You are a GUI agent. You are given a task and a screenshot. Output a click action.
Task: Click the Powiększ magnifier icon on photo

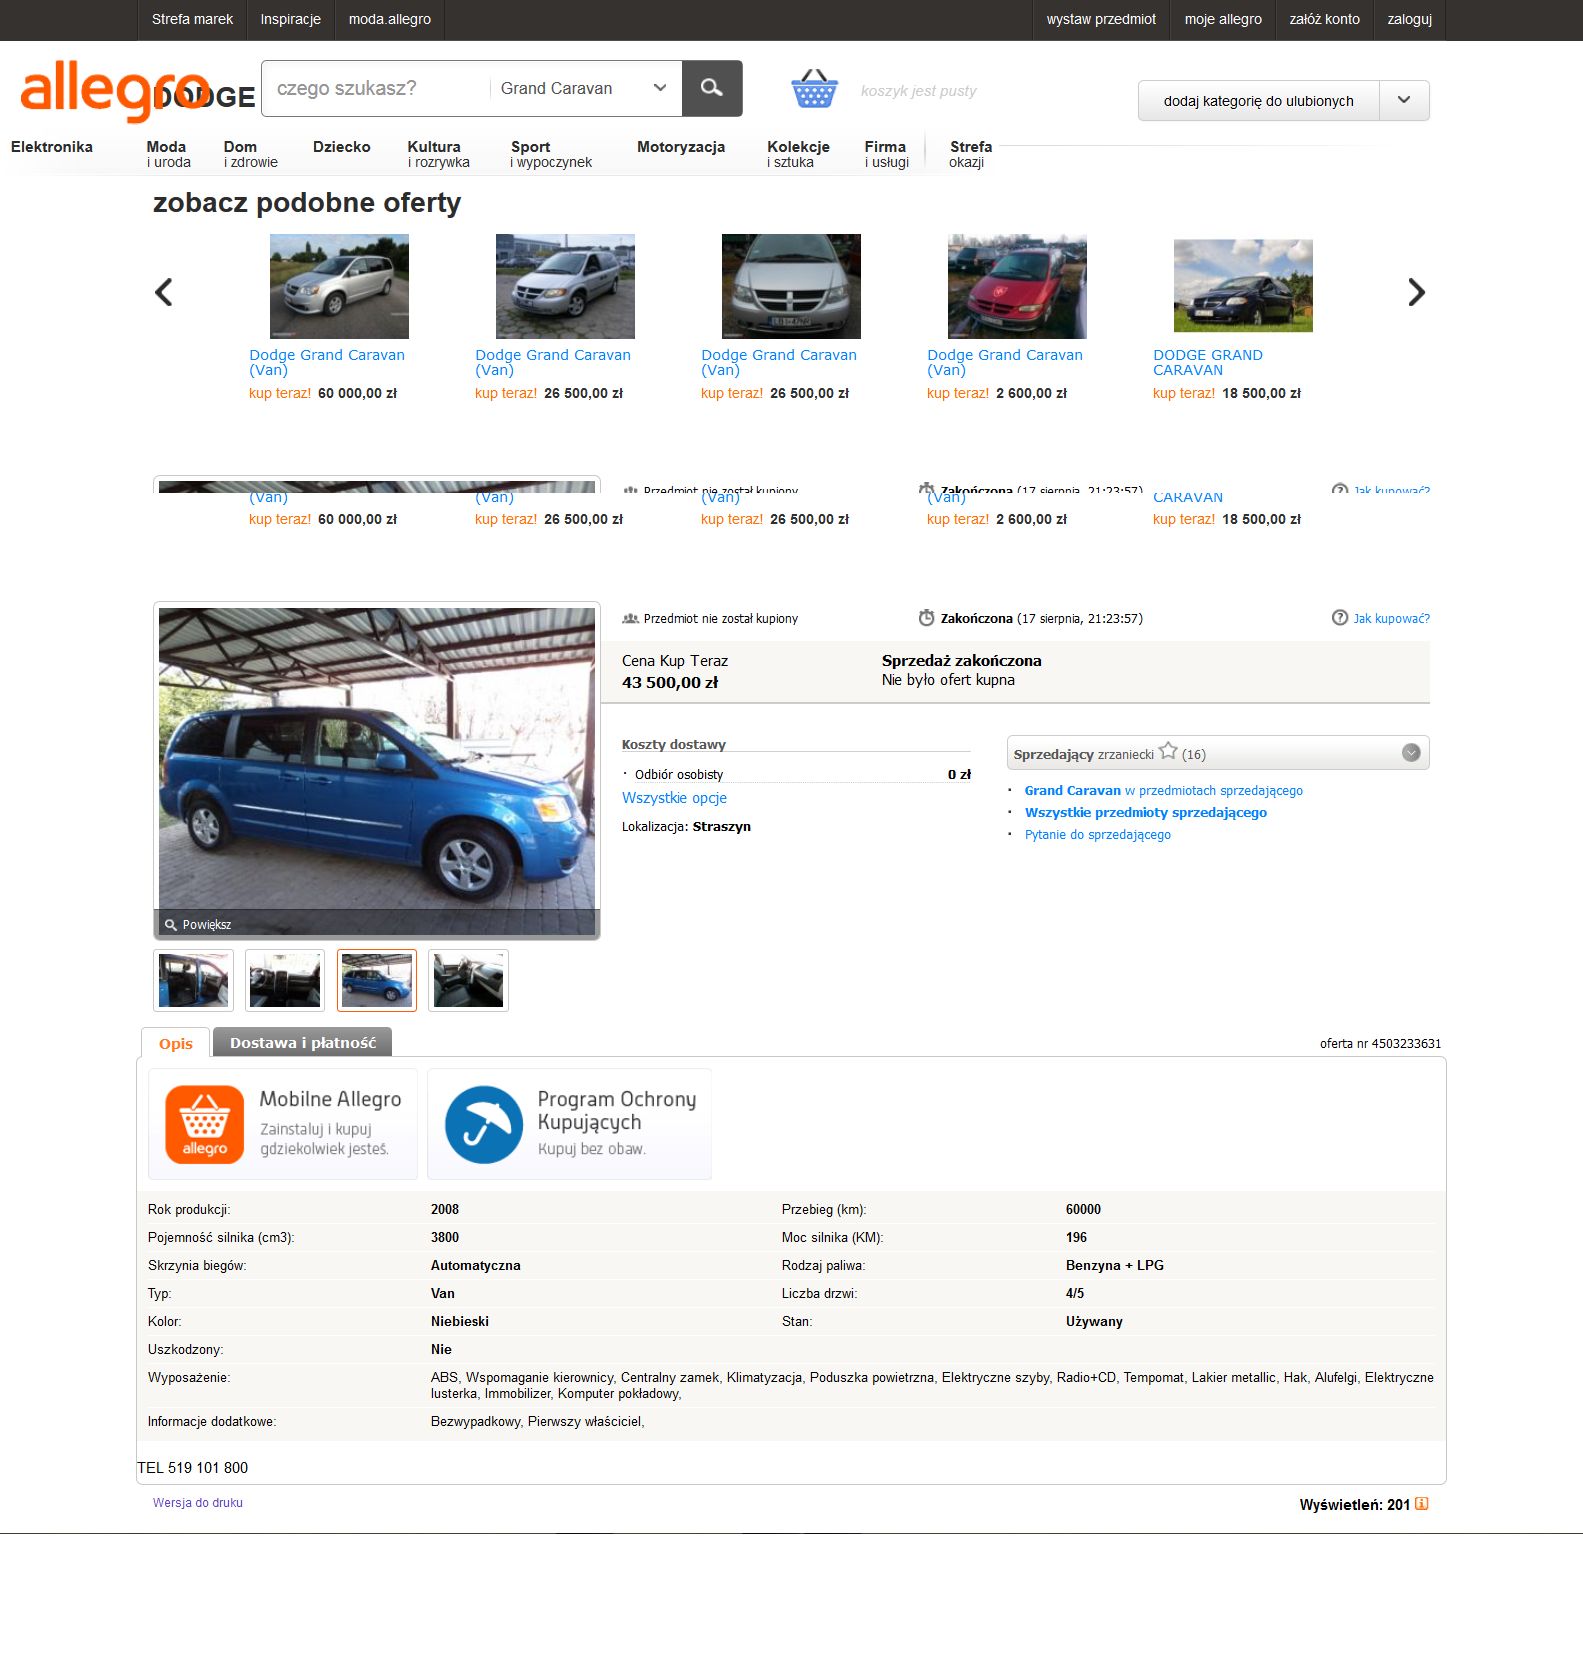171,925
